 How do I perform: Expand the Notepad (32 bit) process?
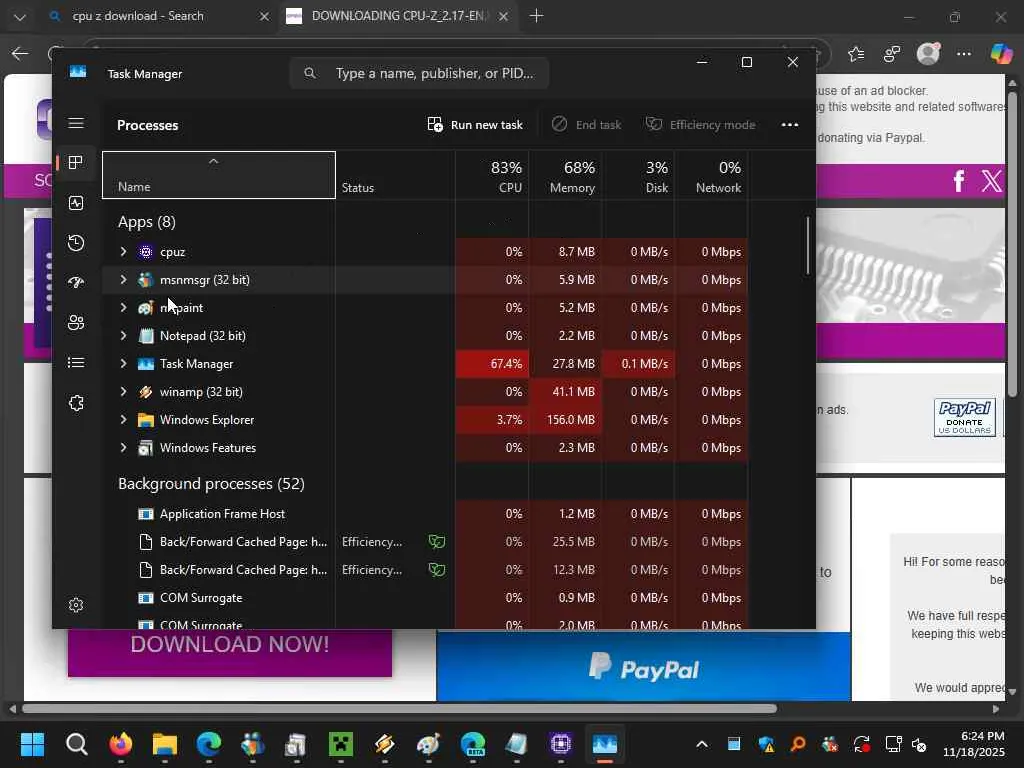click(x=123, y=336)
